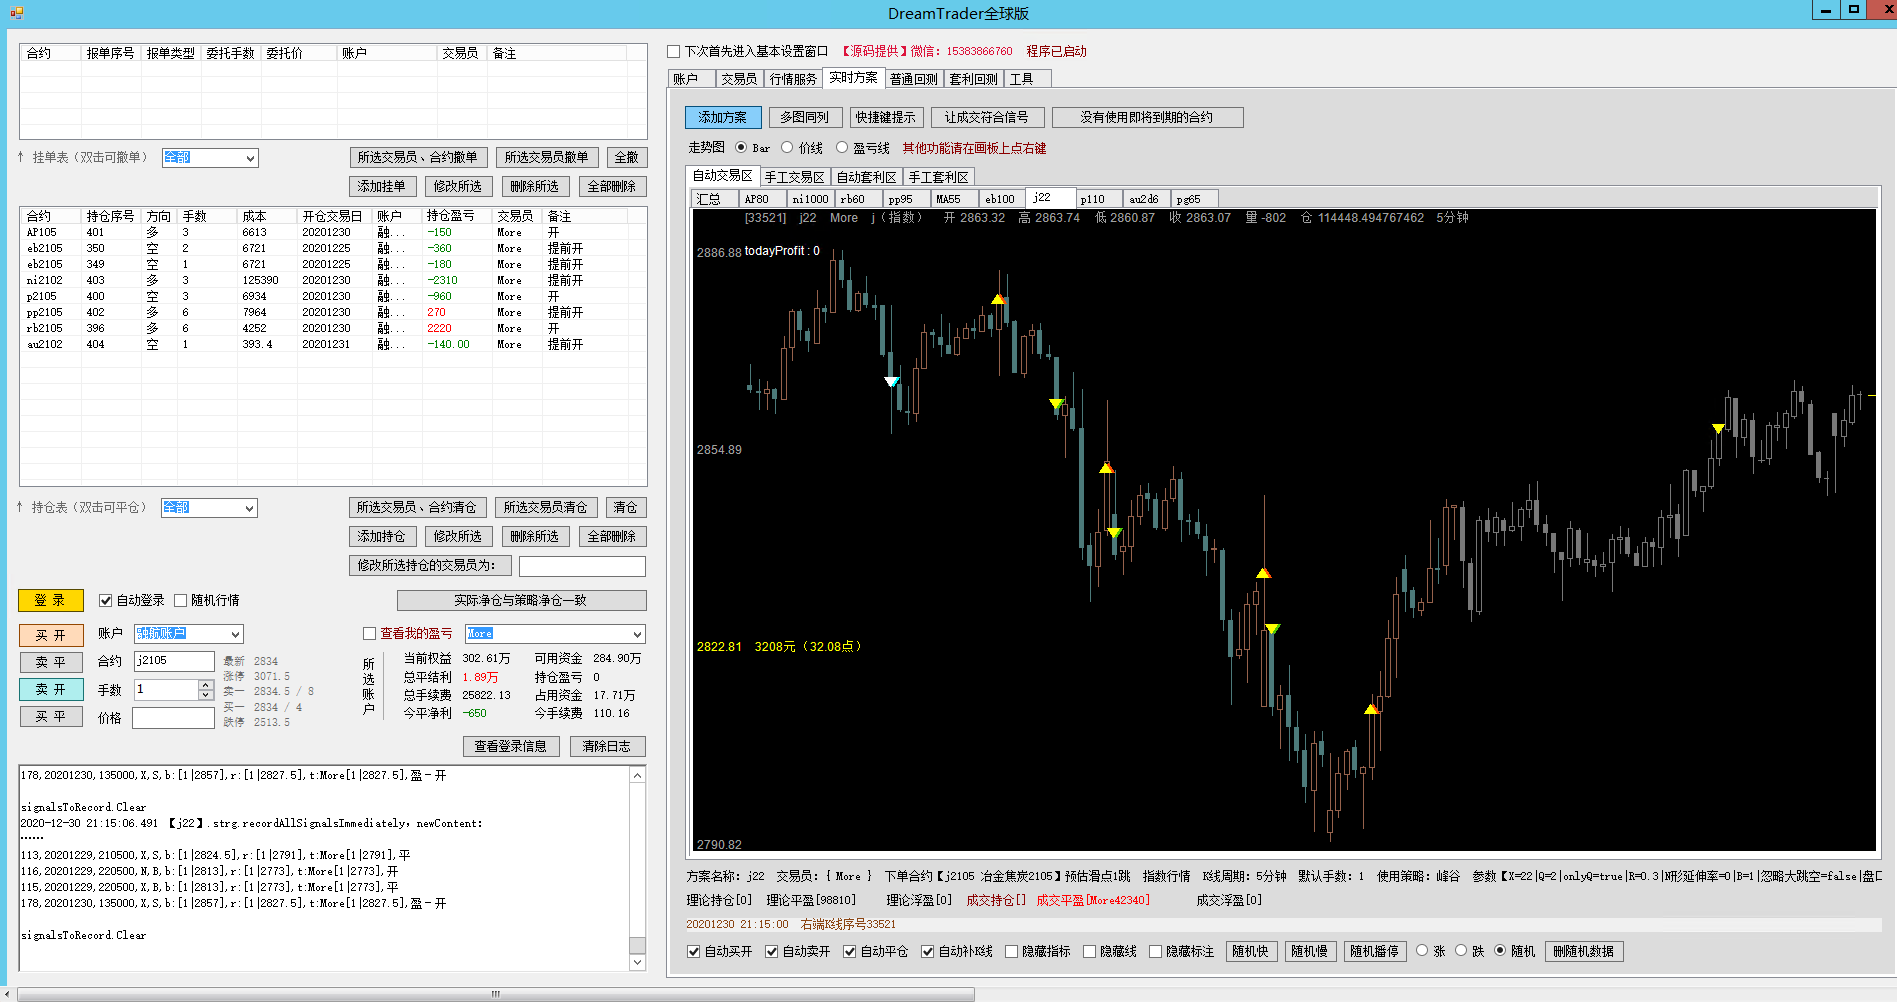Image resolution: width=1897 pixels, height=1002 pixels.
Task: Switch to 自动套利区 tab
Action: (867, 177)
